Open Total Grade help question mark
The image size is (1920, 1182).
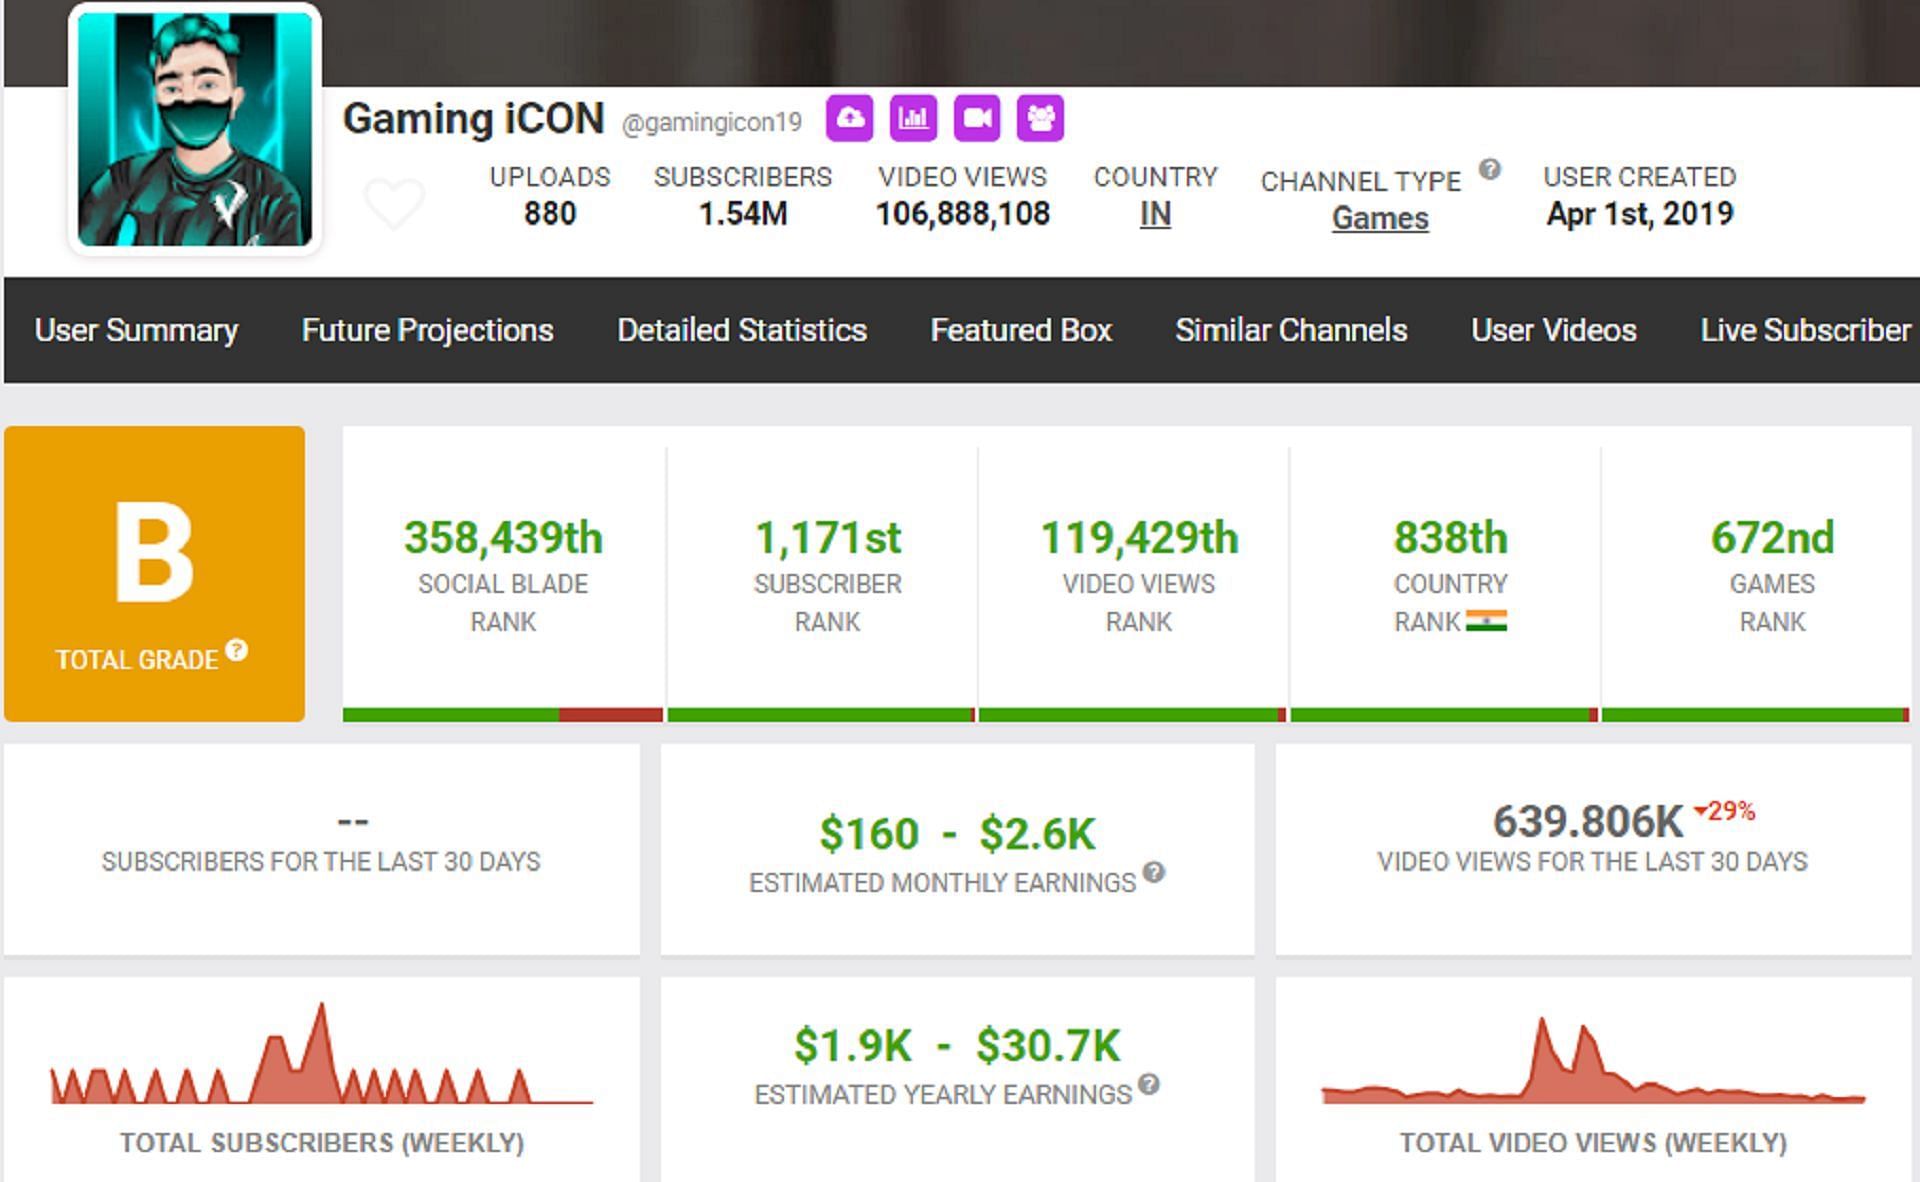(x=237, y=650)
